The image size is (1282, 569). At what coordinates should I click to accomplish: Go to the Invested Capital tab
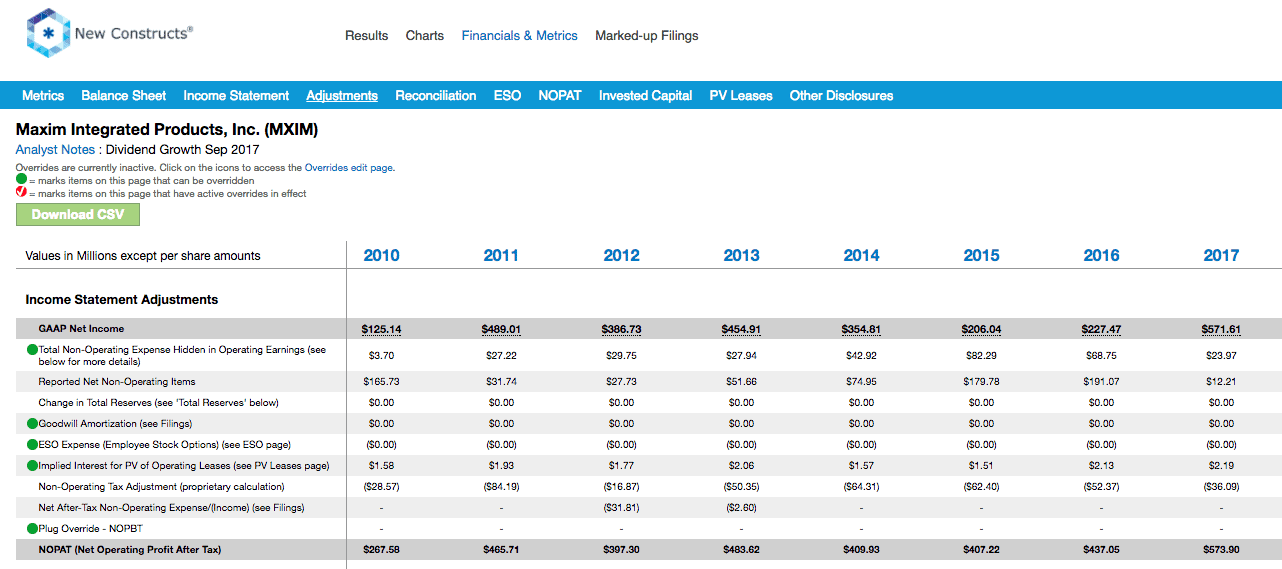click(x=646, y=96)
